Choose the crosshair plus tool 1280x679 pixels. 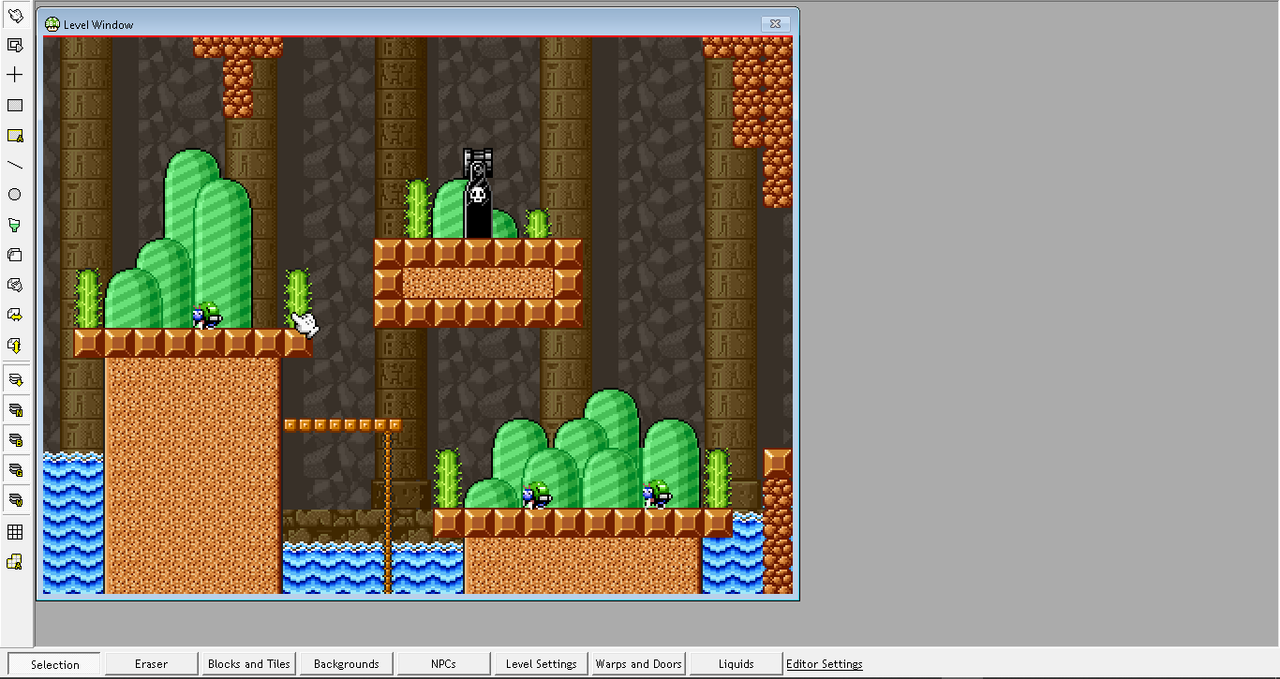(15, 75)
